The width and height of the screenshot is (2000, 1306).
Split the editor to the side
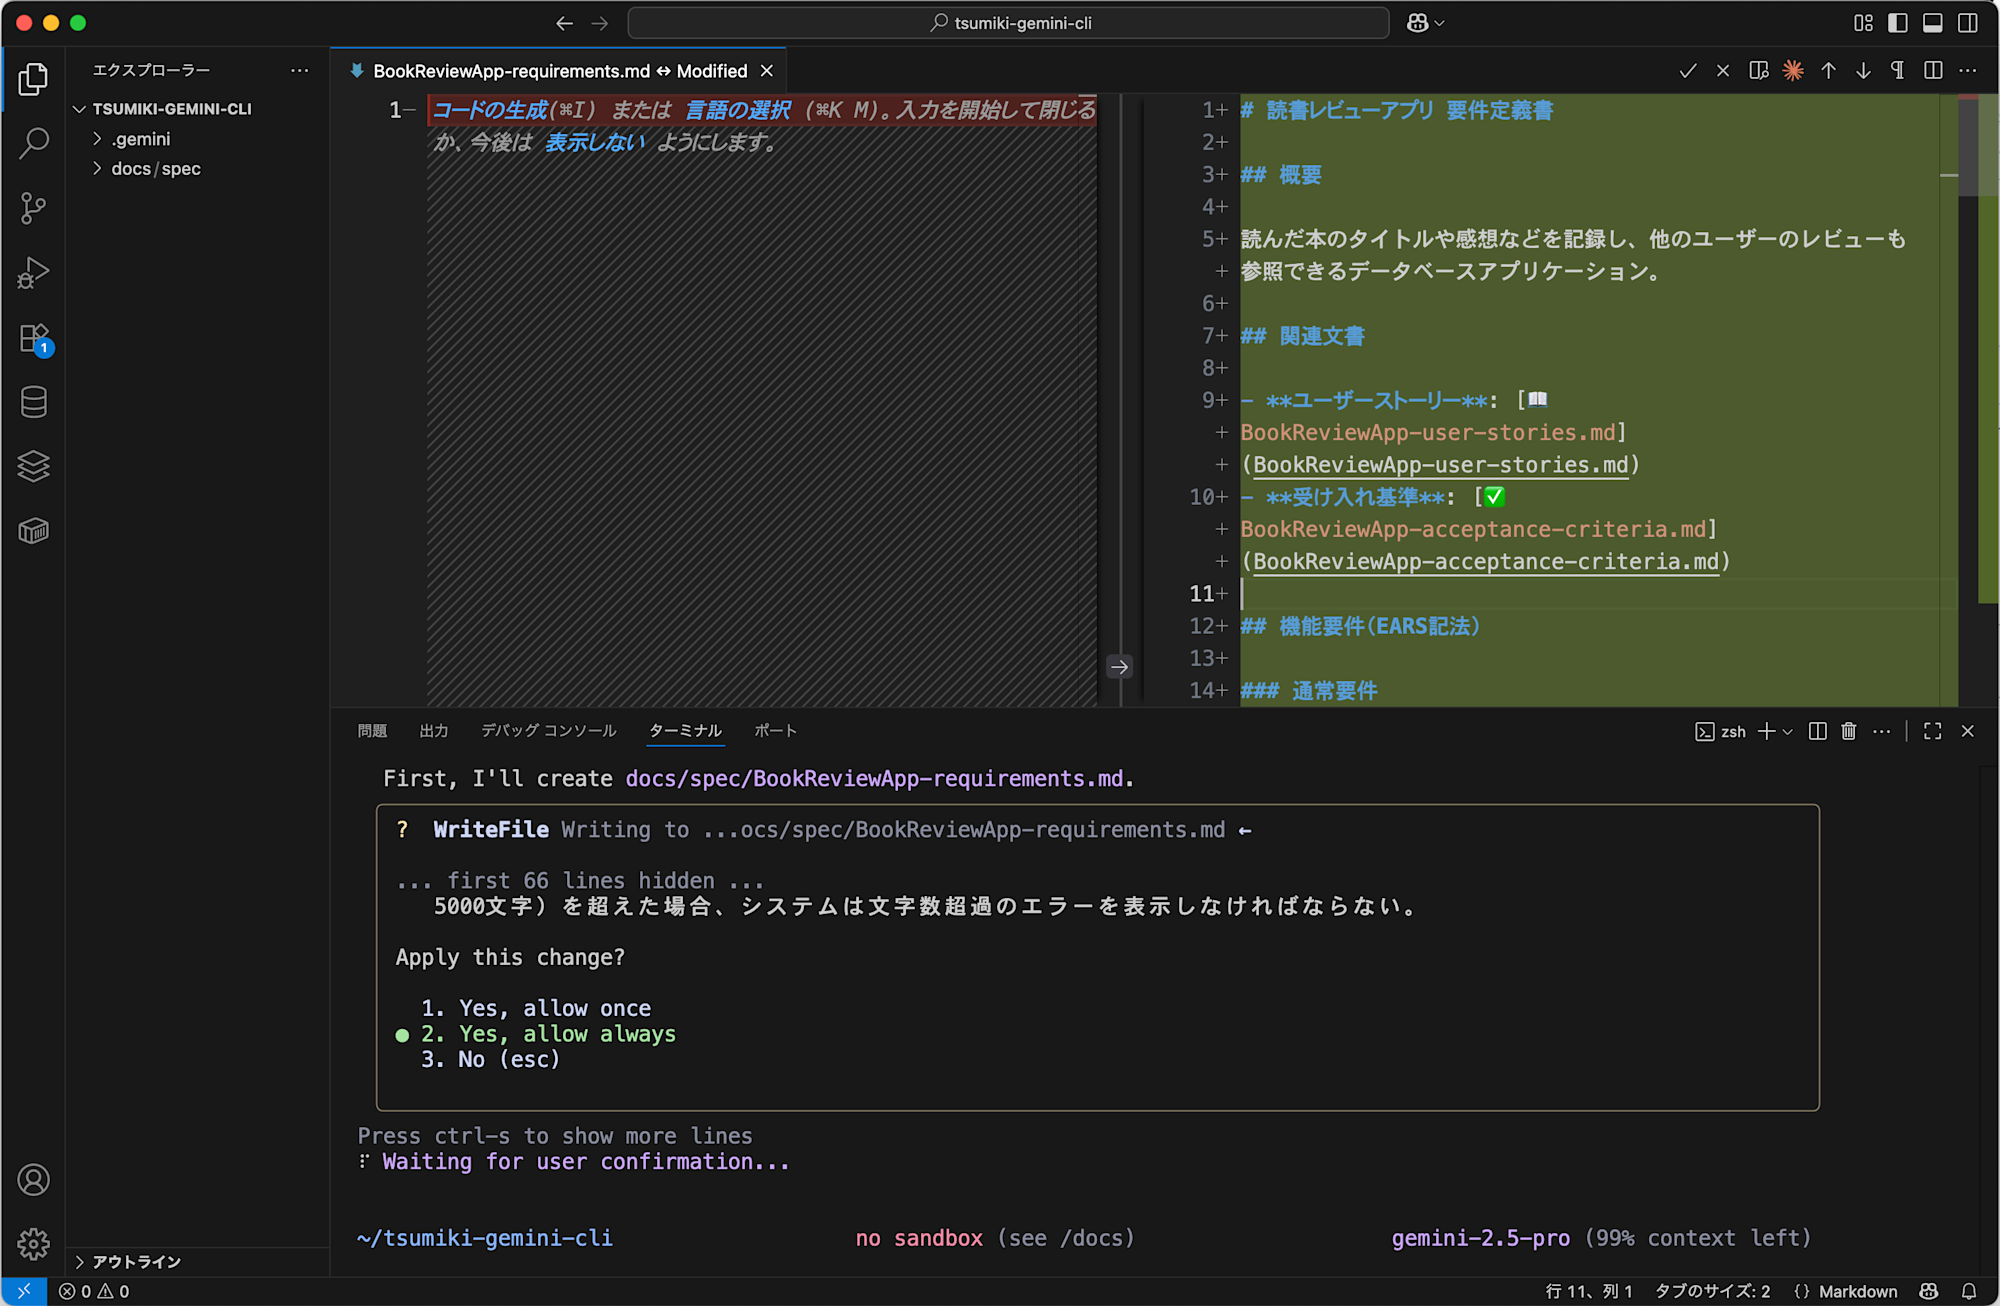tap(1933, 71)
